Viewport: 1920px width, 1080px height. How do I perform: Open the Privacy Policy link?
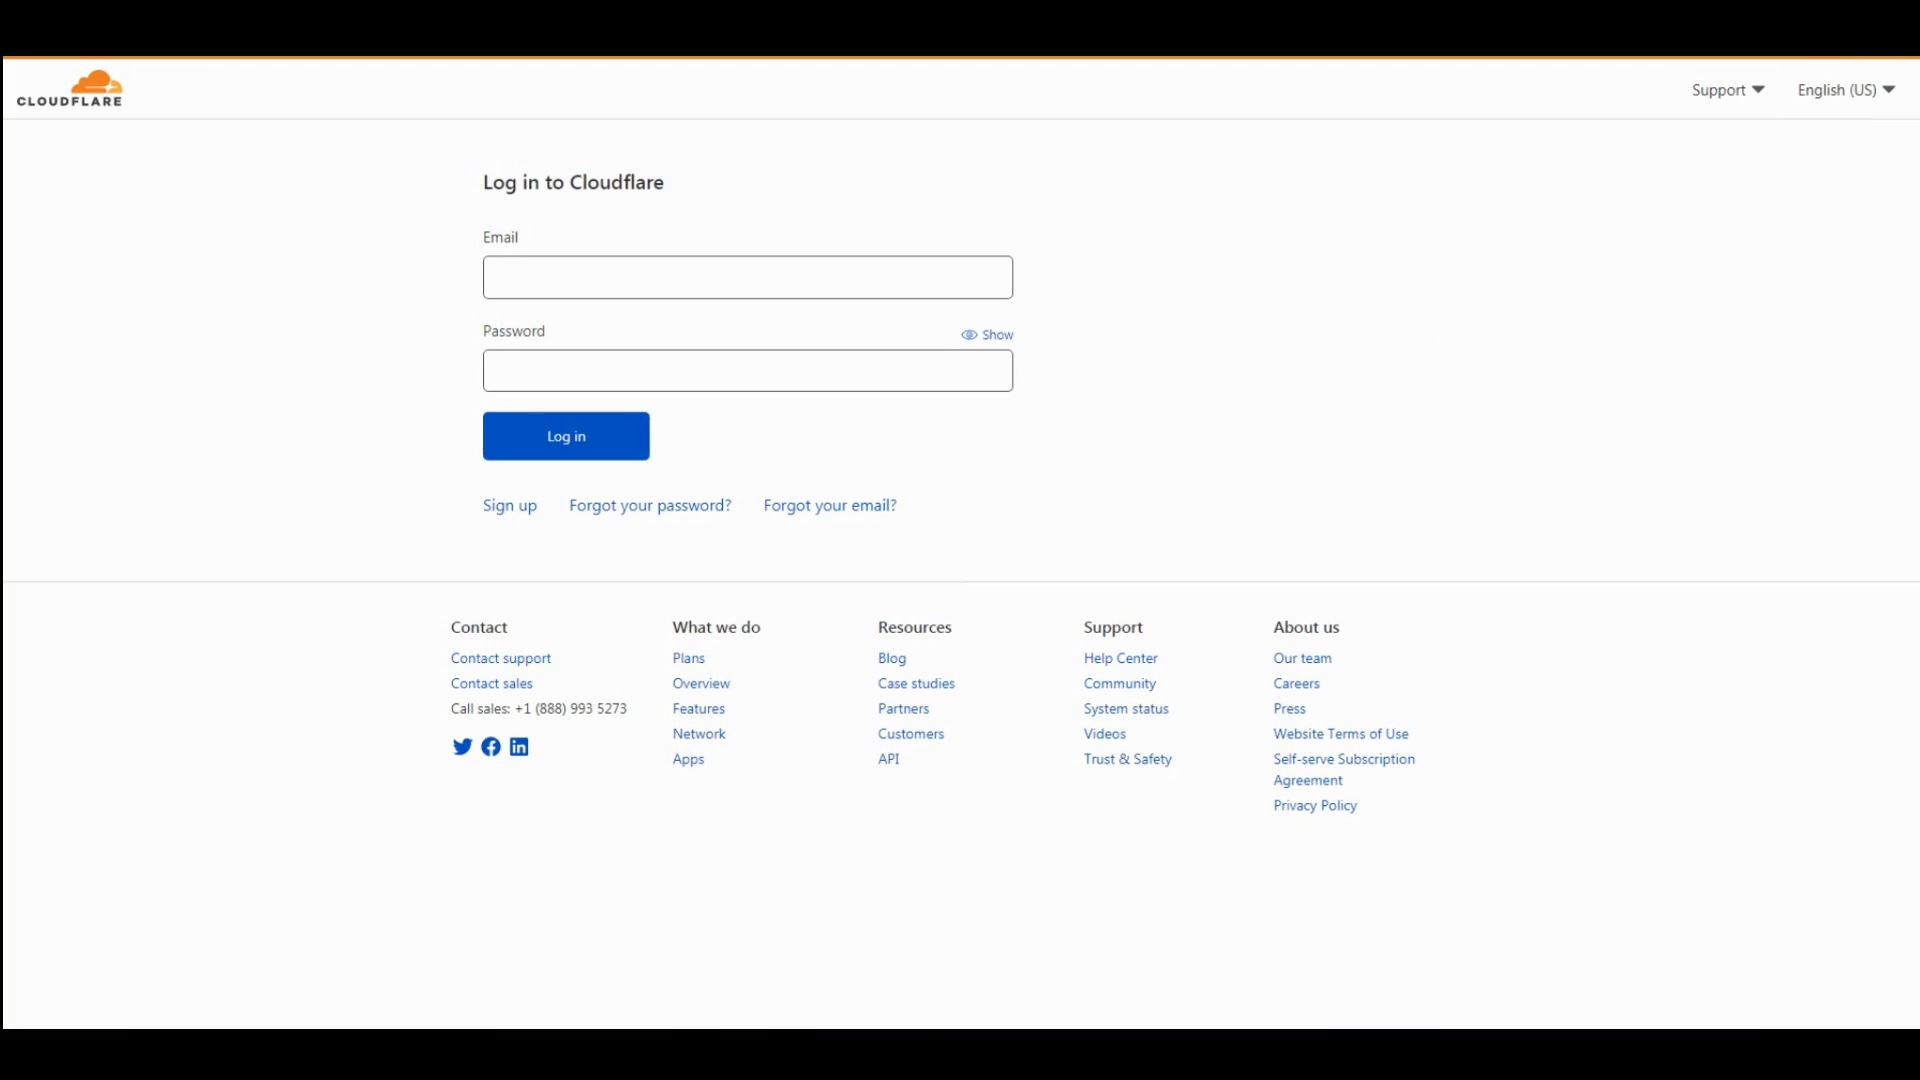1315,806
